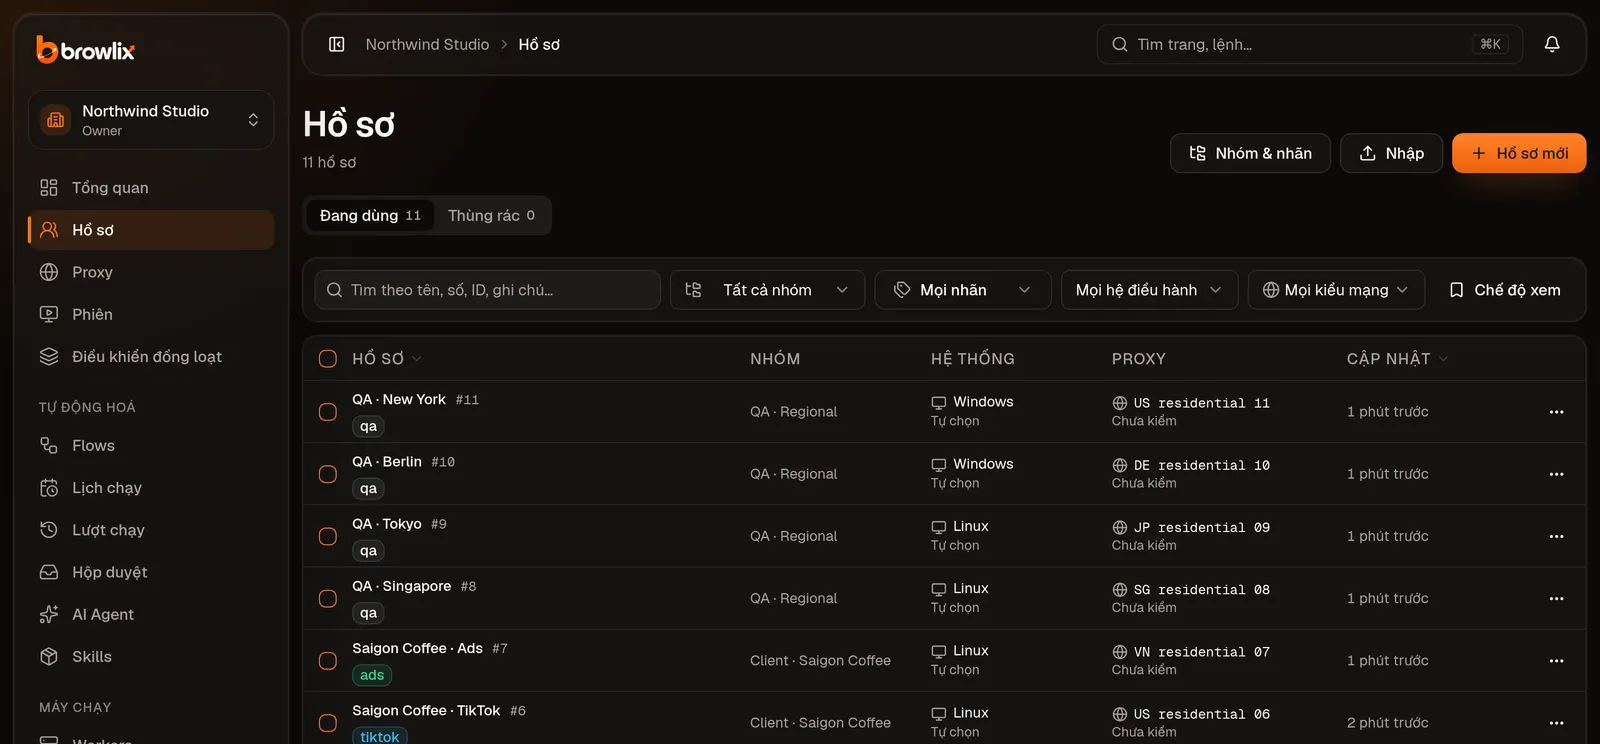1600x744 pixels.
Task: Click Hồ sơ mới button
Action: tap(1519, 153)
